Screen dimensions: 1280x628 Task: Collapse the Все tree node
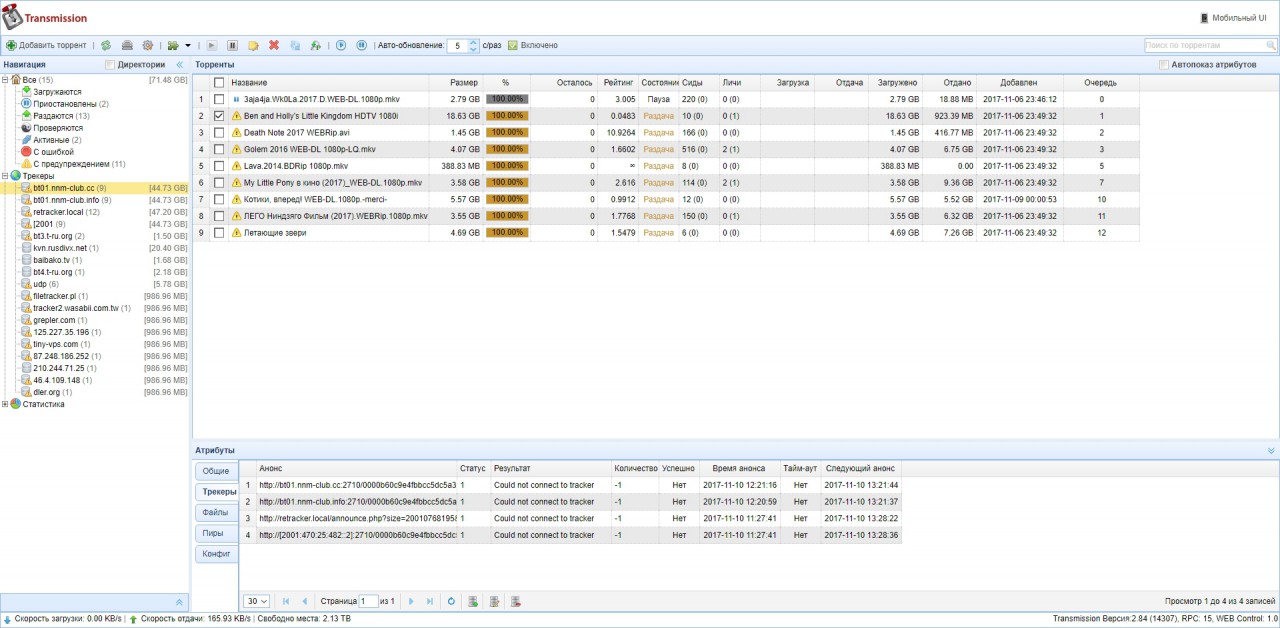[5, 80]
